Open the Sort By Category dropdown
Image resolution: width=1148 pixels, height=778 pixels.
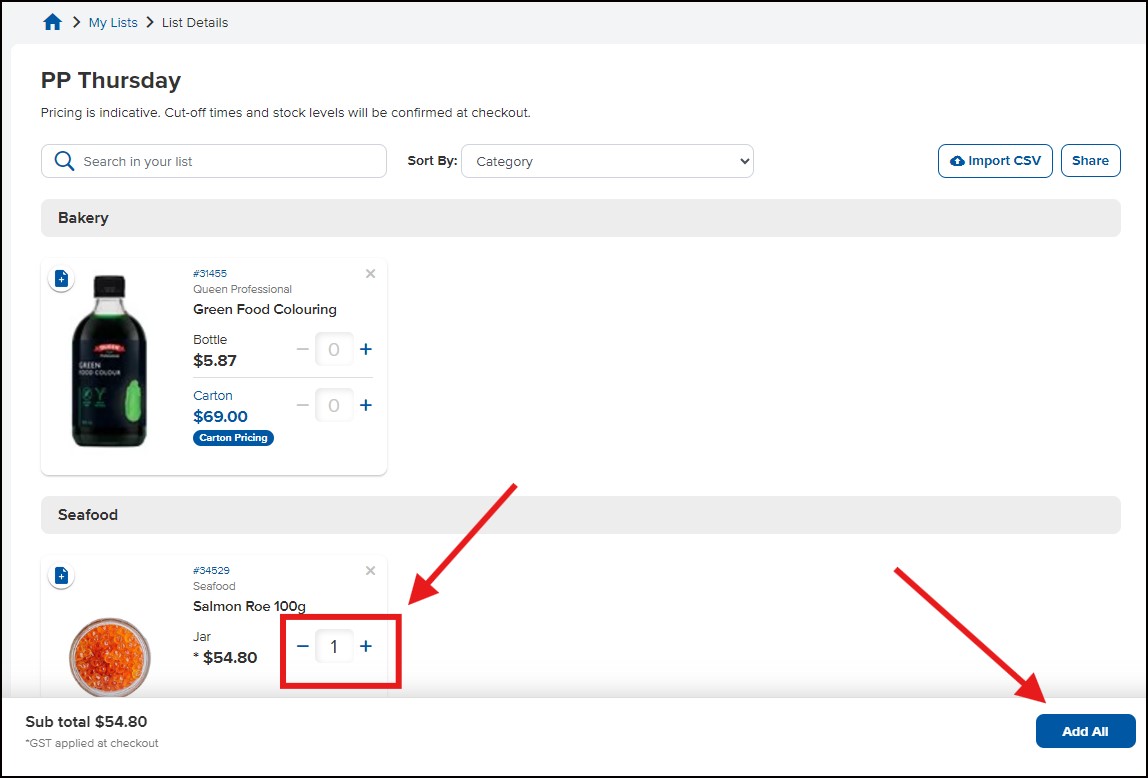click(x=607, y=161)
